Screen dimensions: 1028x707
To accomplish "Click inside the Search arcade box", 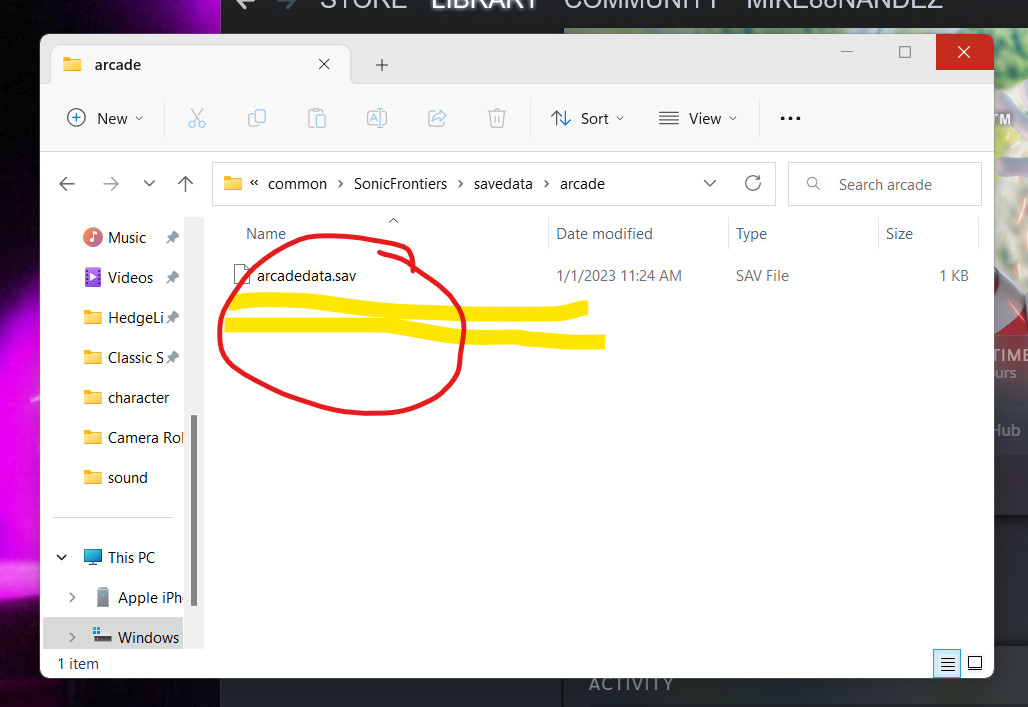I will [x=884, y=184].
